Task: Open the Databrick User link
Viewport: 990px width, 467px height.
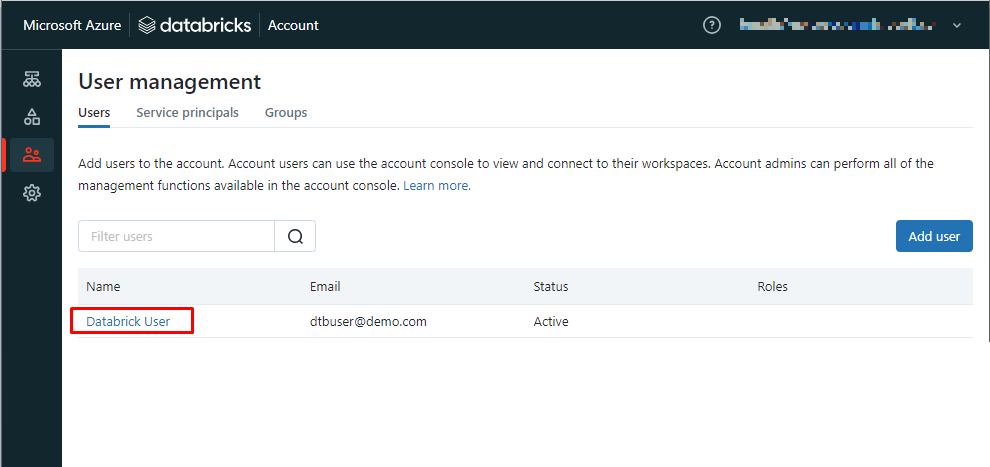Action: click(x=128, y=321)
